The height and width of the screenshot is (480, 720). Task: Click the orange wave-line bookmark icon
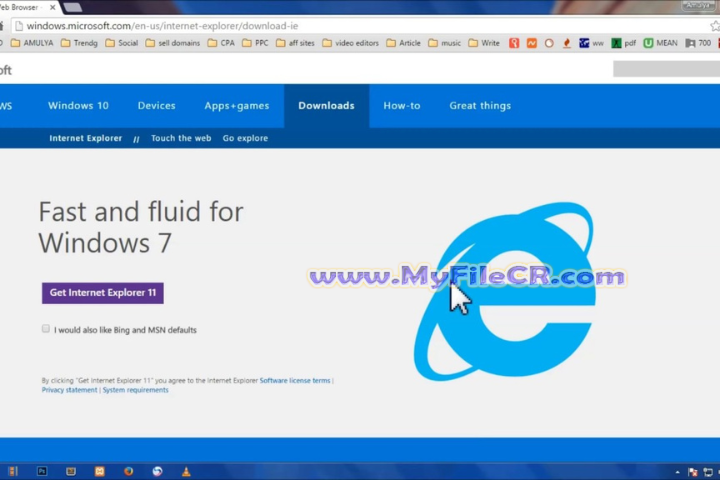click(532, 43)
